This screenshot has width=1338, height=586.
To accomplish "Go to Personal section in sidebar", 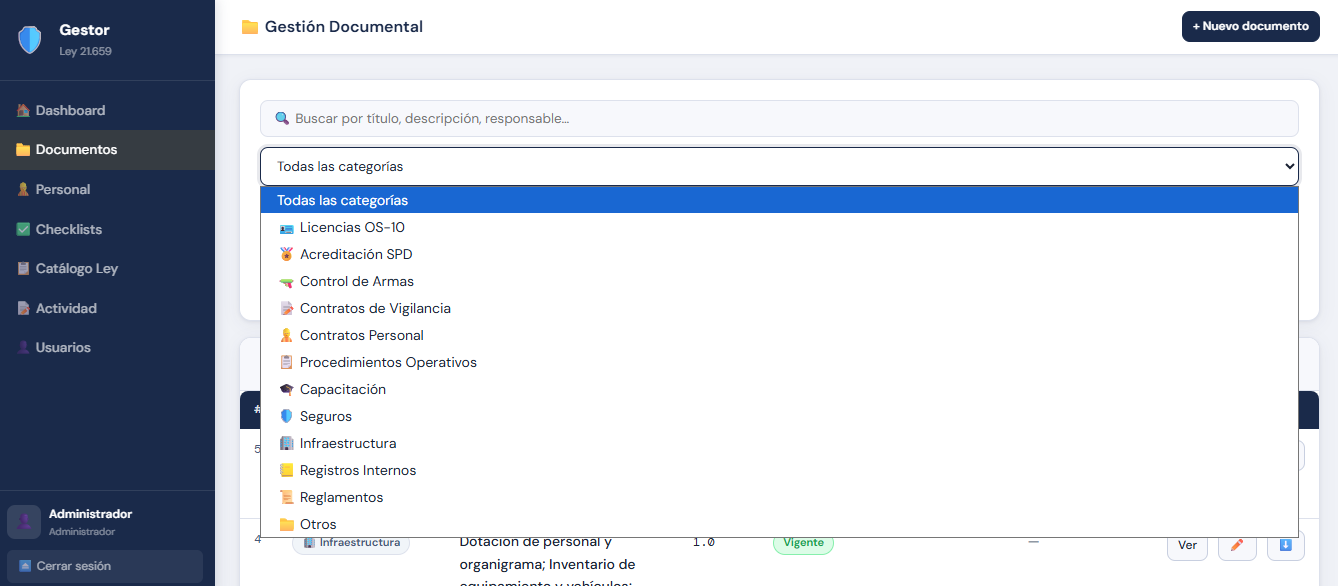I will point(107,189).
